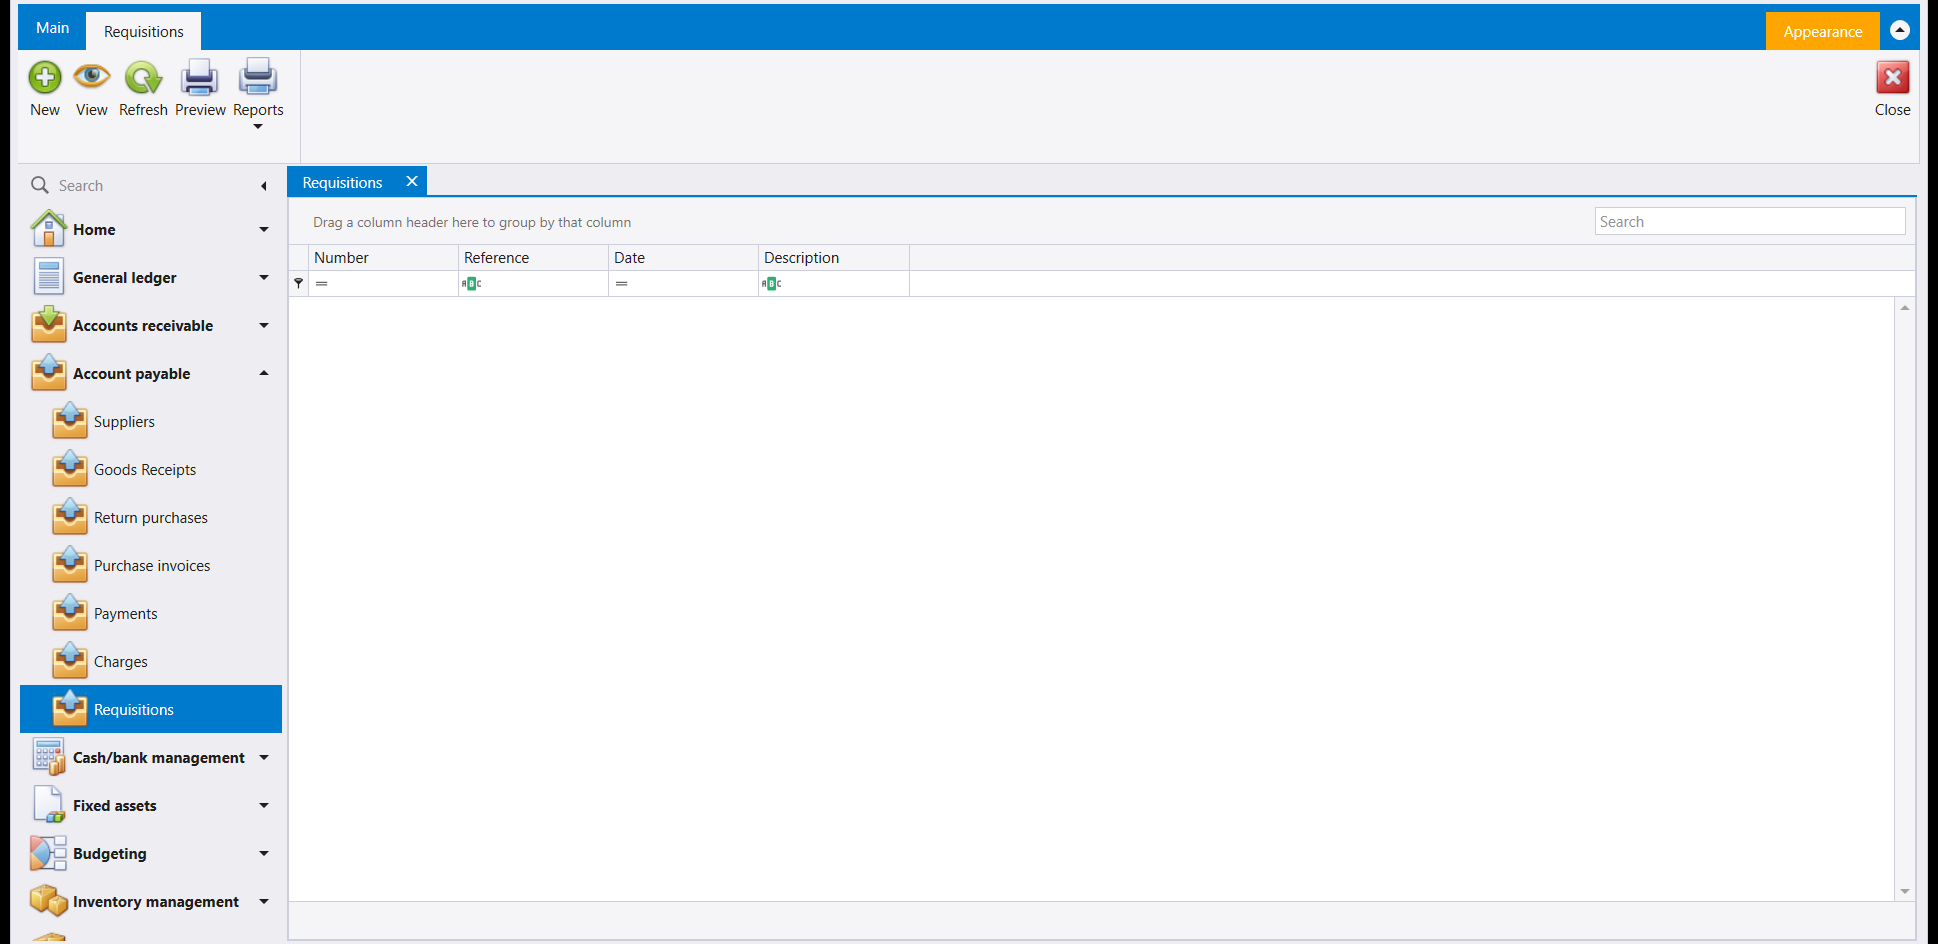Collapse the navigation sidebar arrow
The image size is (1938, 944).
click(x=264, y=186)
